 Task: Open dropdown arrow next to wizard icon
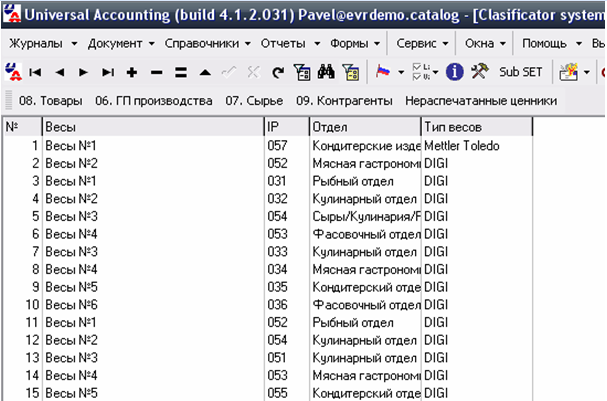tap(587, 72)
